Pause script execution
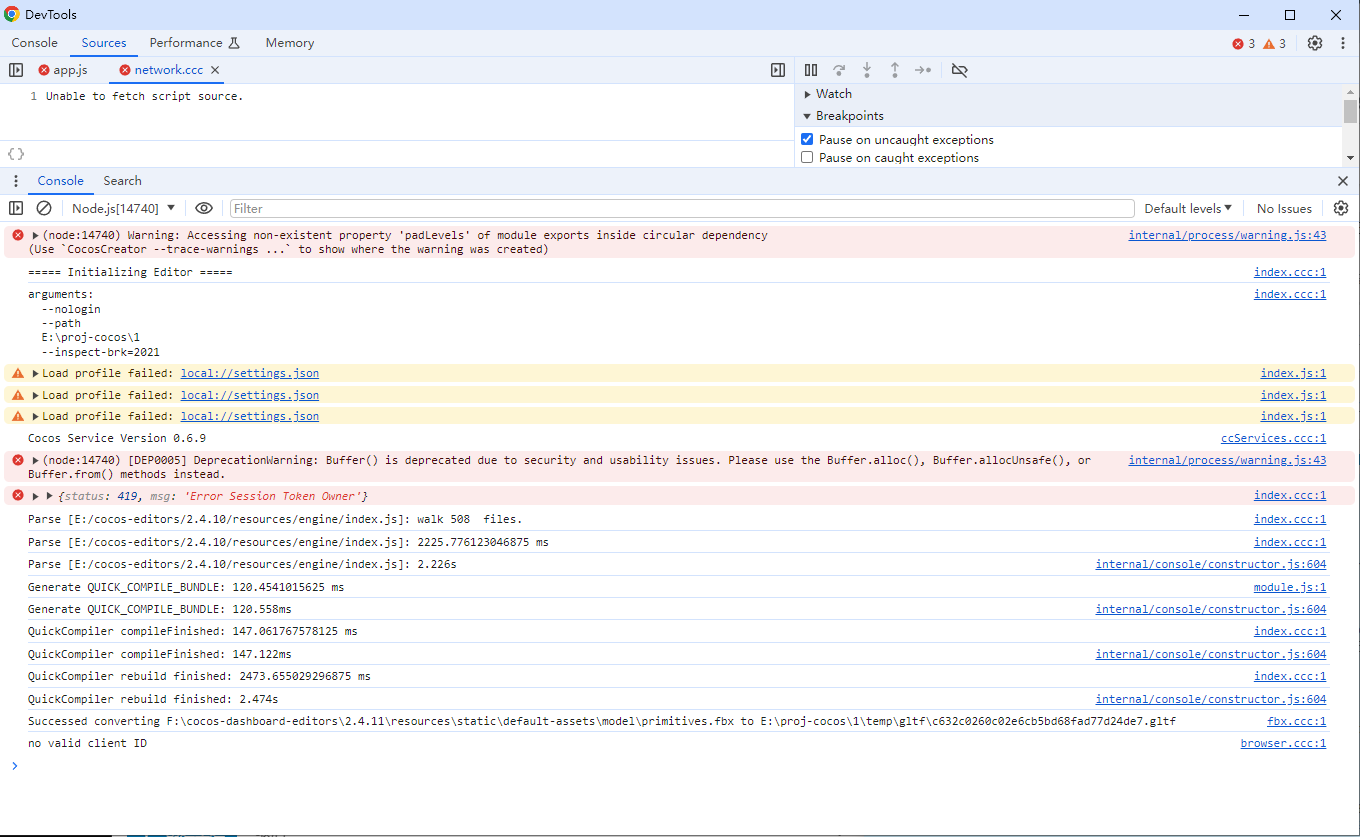The image size is (1360, 837). pyautogui.click(x=811, y=70)
